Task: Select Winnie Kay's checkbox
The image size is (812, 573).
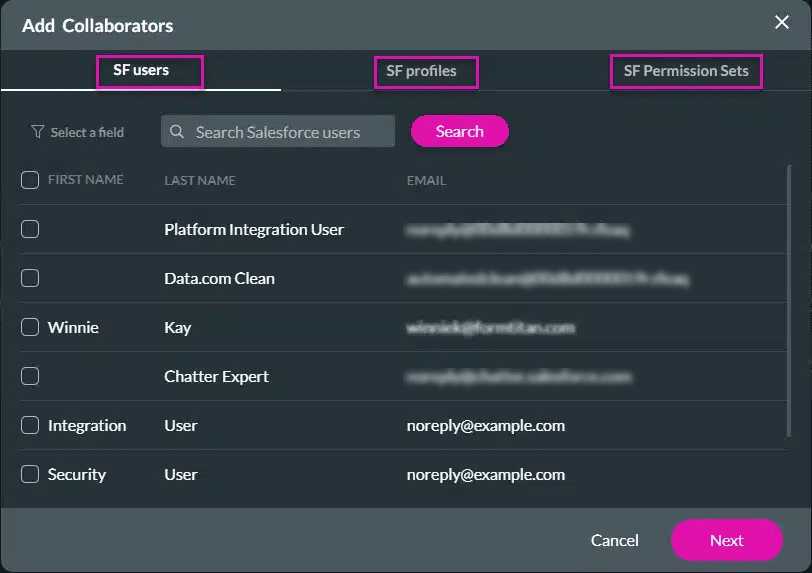Action: pyautogui.click(x=30, y=327)
